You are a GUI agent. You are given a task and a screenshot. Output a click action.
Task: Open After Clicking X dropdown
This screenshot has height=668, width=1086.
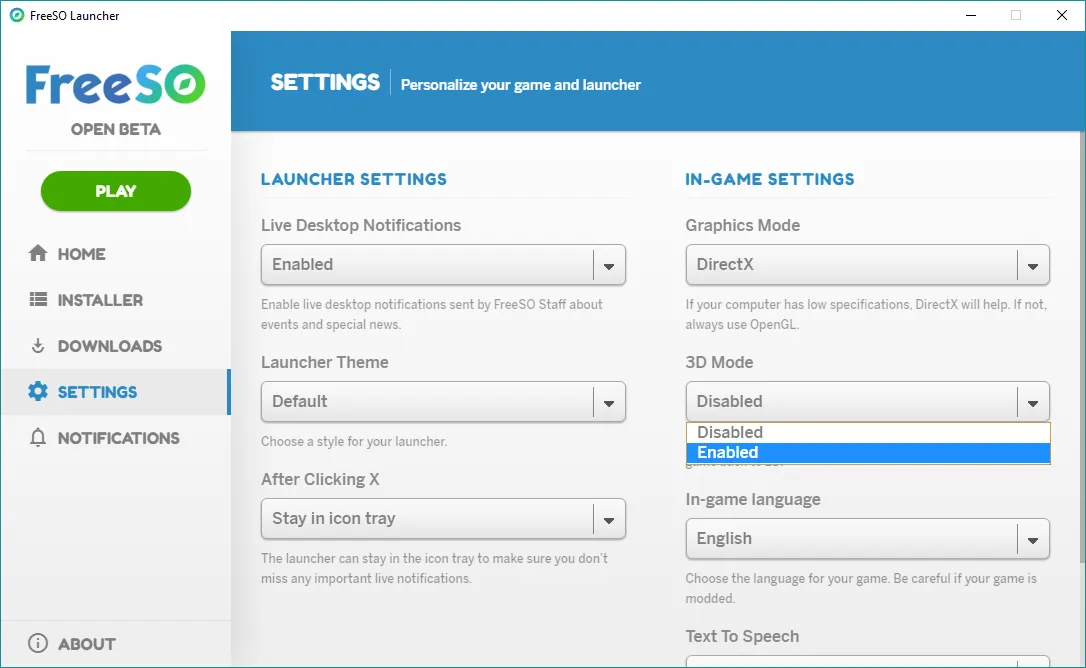click(443, 518)
